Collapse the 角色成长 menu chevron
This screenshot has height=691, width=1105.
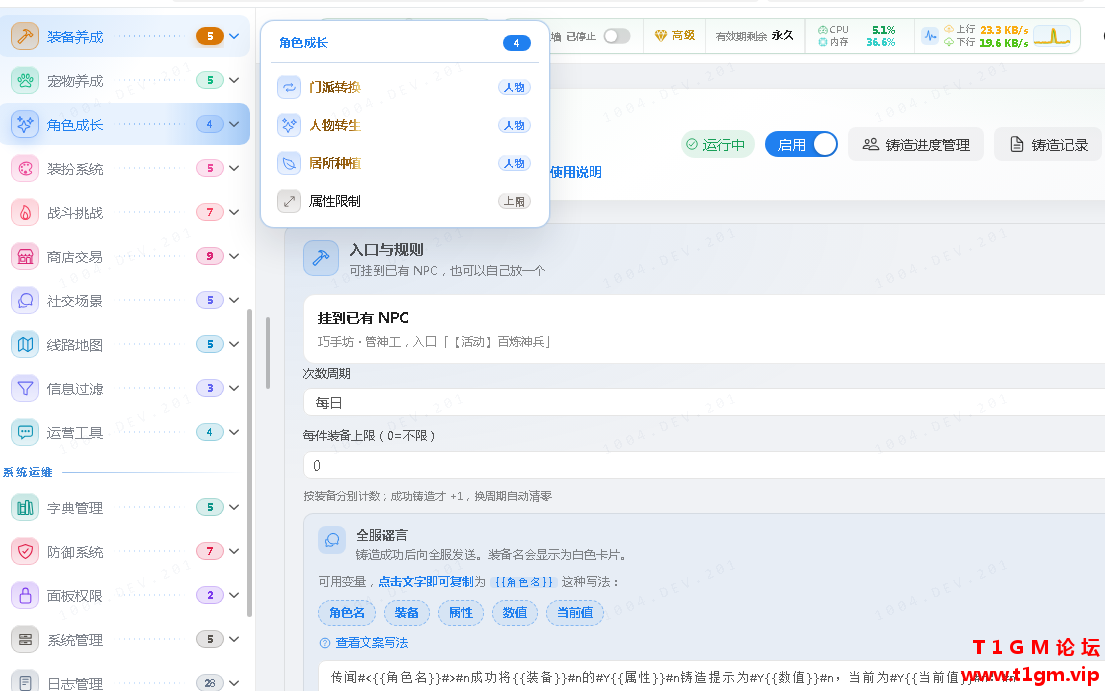coord(234,124)
